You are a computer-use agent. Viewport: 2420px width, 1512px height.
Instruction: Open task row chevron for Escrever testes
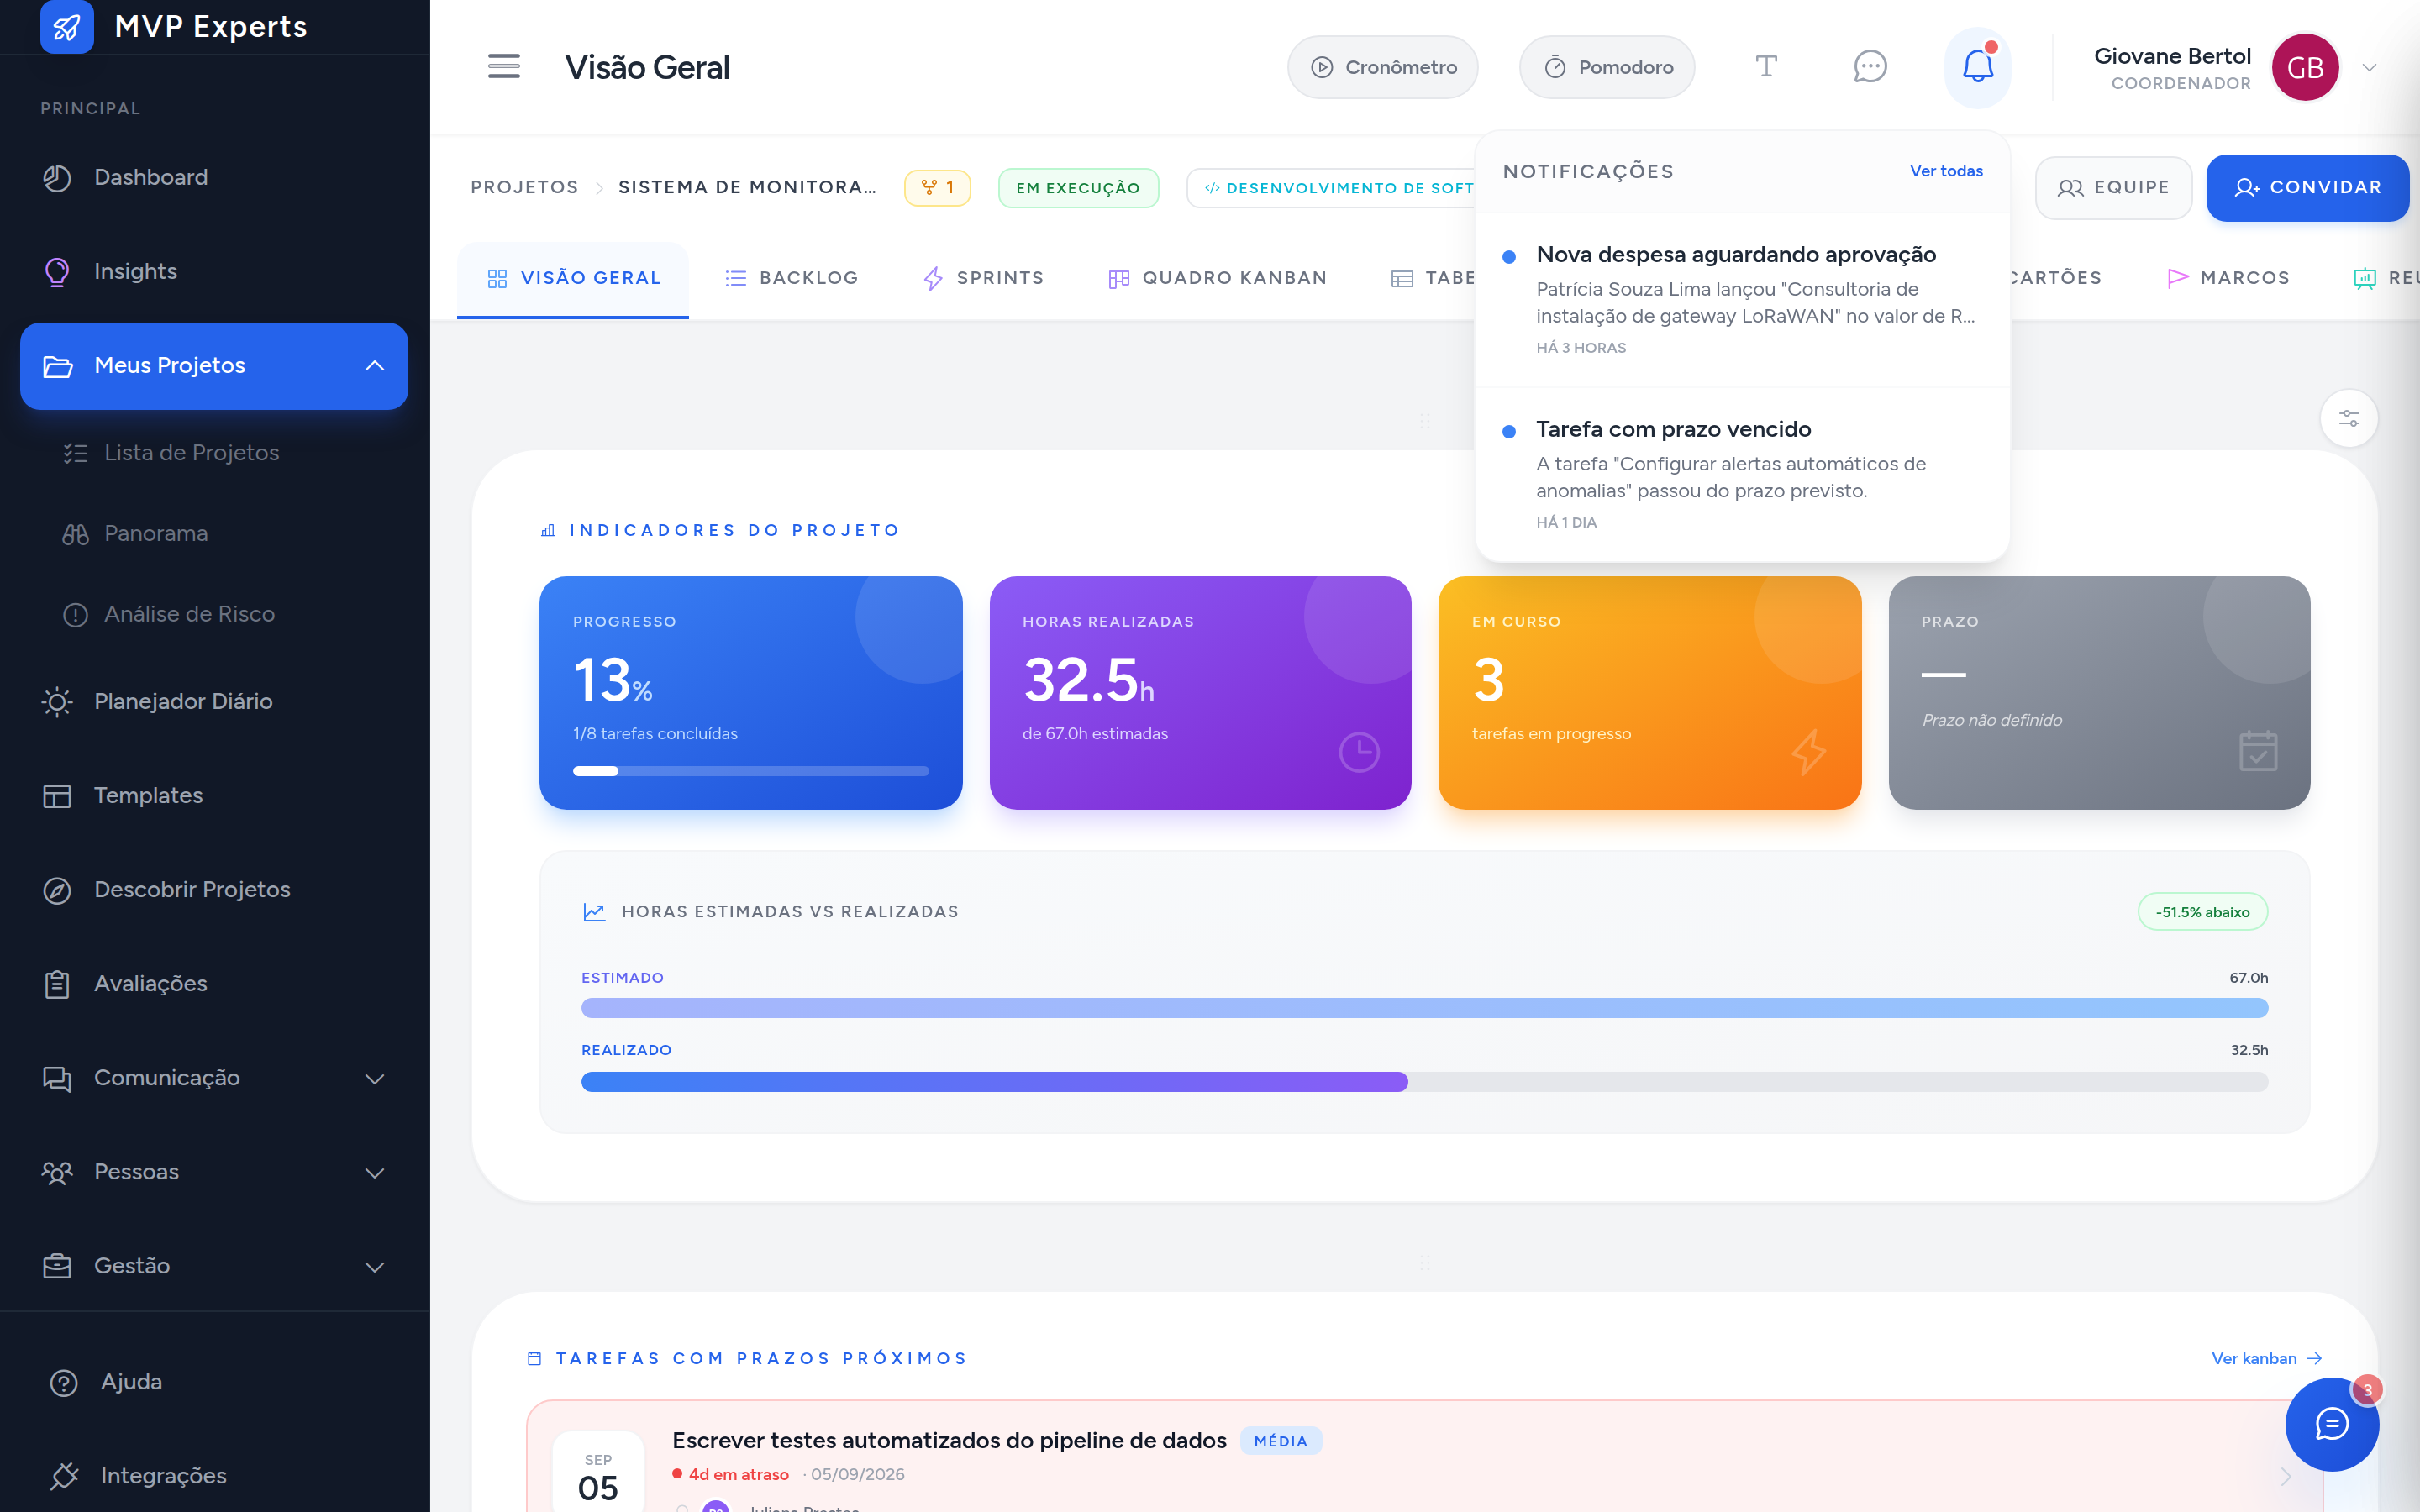click(2286, 1477)
